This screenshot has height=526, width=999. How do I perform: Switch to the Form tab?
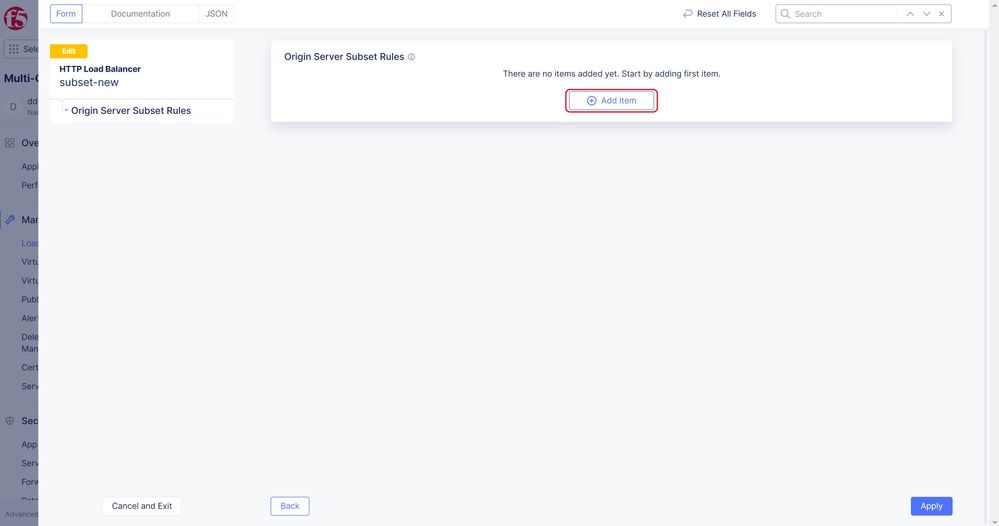(66, 14)
